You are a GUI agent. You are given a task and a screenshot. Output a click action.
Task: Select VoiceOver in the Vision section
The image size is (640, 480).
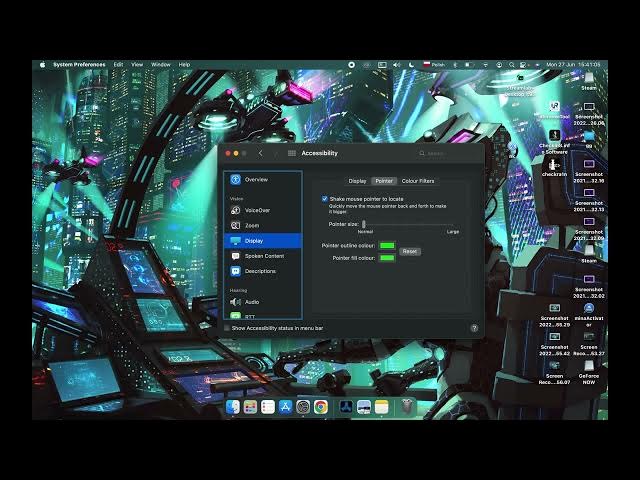[x=263, y=210]
